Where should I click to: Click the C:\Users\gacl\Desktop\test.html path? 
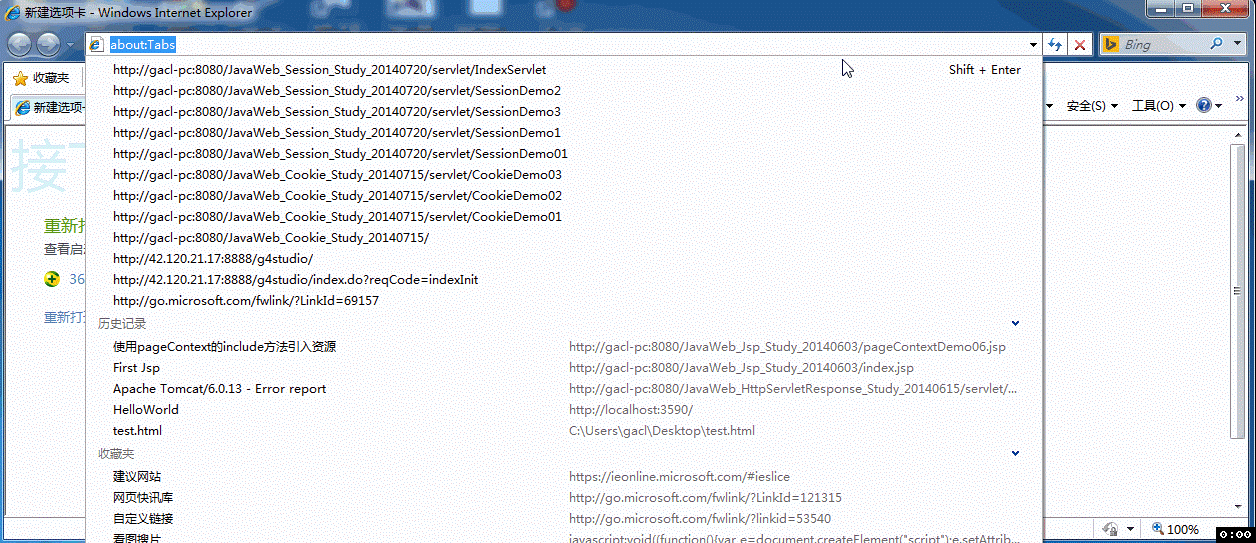(662, 431)
